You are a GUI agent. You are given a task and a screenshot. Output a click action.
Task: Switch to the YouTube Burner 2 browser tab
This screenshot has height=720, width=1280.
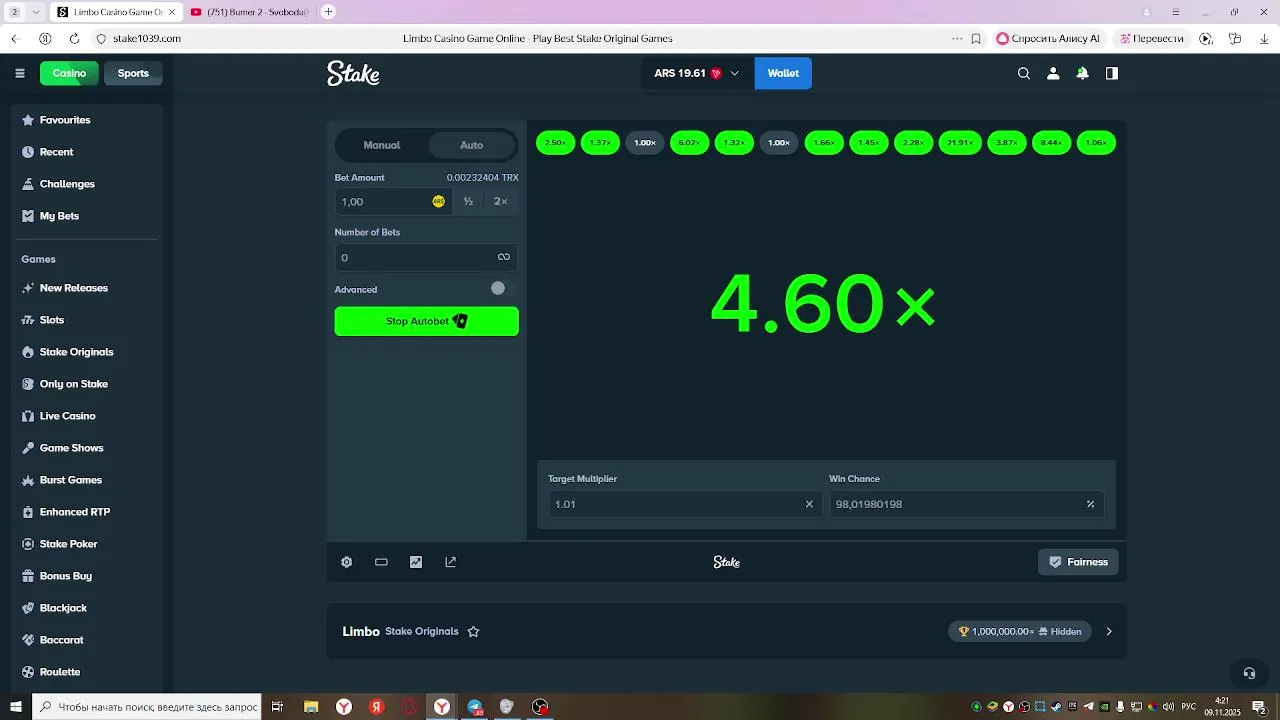click(x=248, y=12)
